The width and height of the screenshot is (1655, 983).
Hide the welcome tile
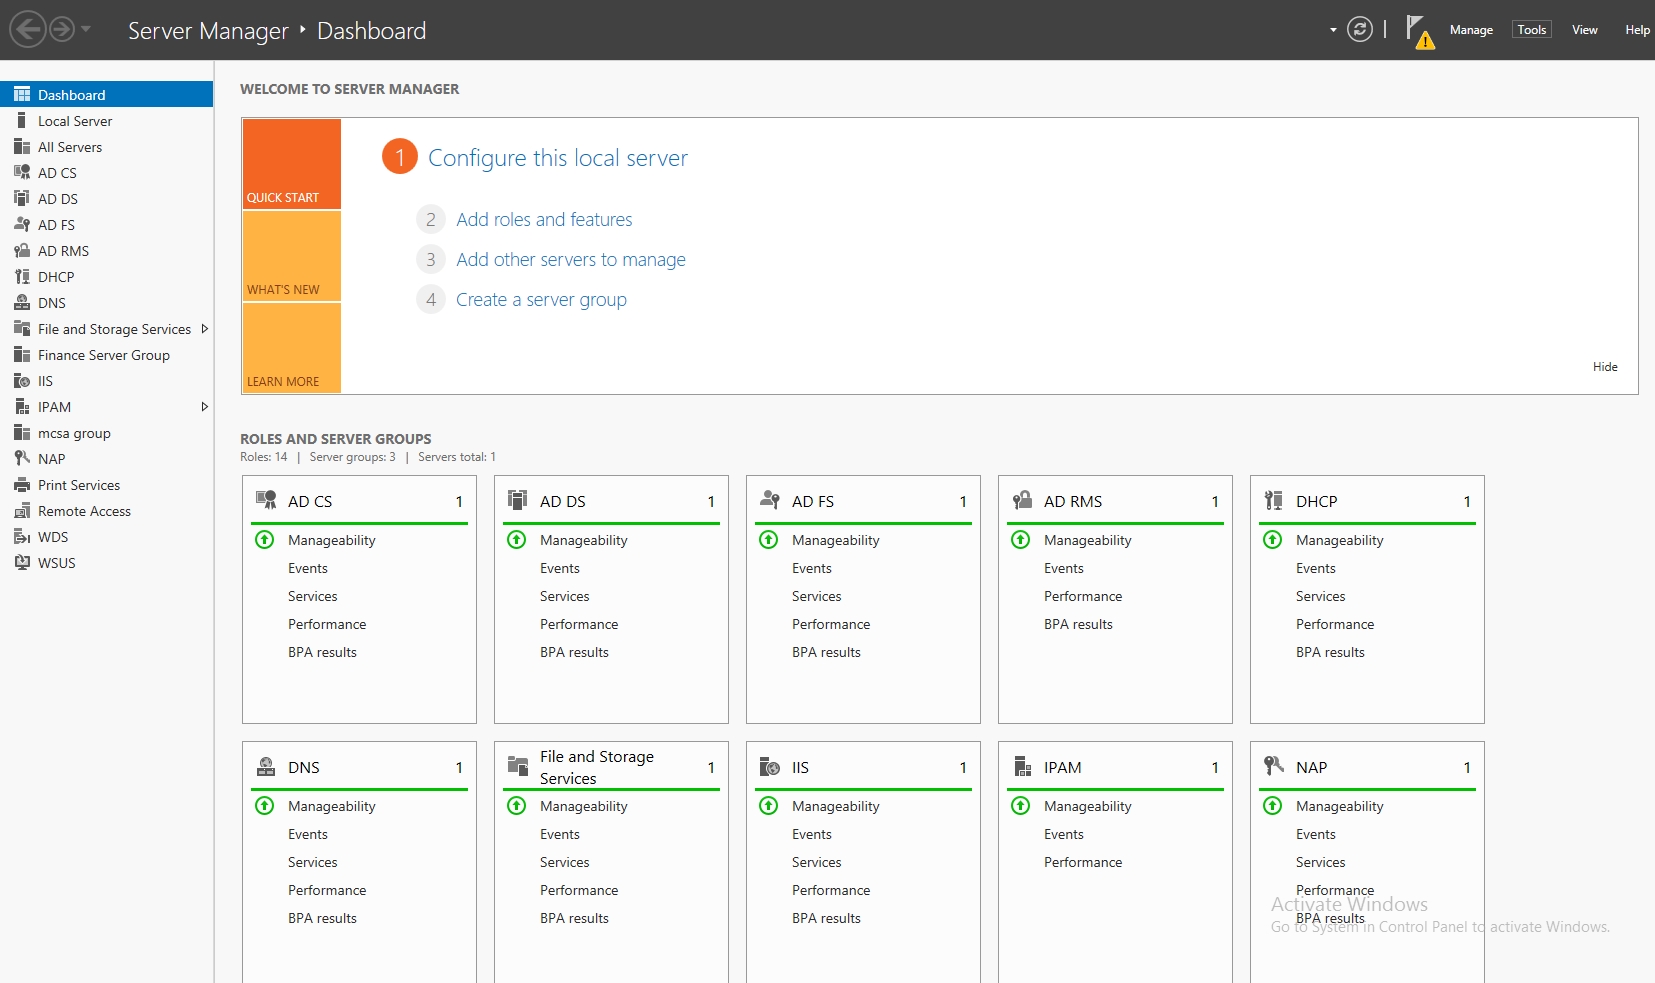click(1605, 367)
